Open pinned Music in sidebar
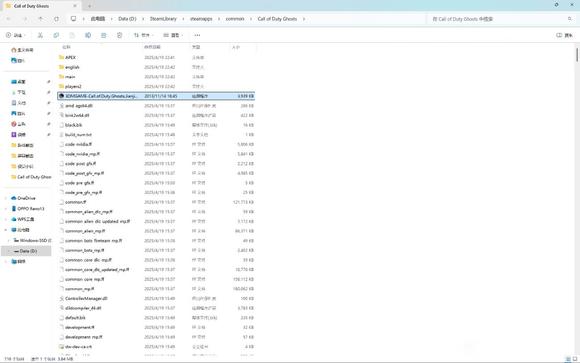Image resolution: width=580 pixels, height=363 pixels. click(18, 124)
